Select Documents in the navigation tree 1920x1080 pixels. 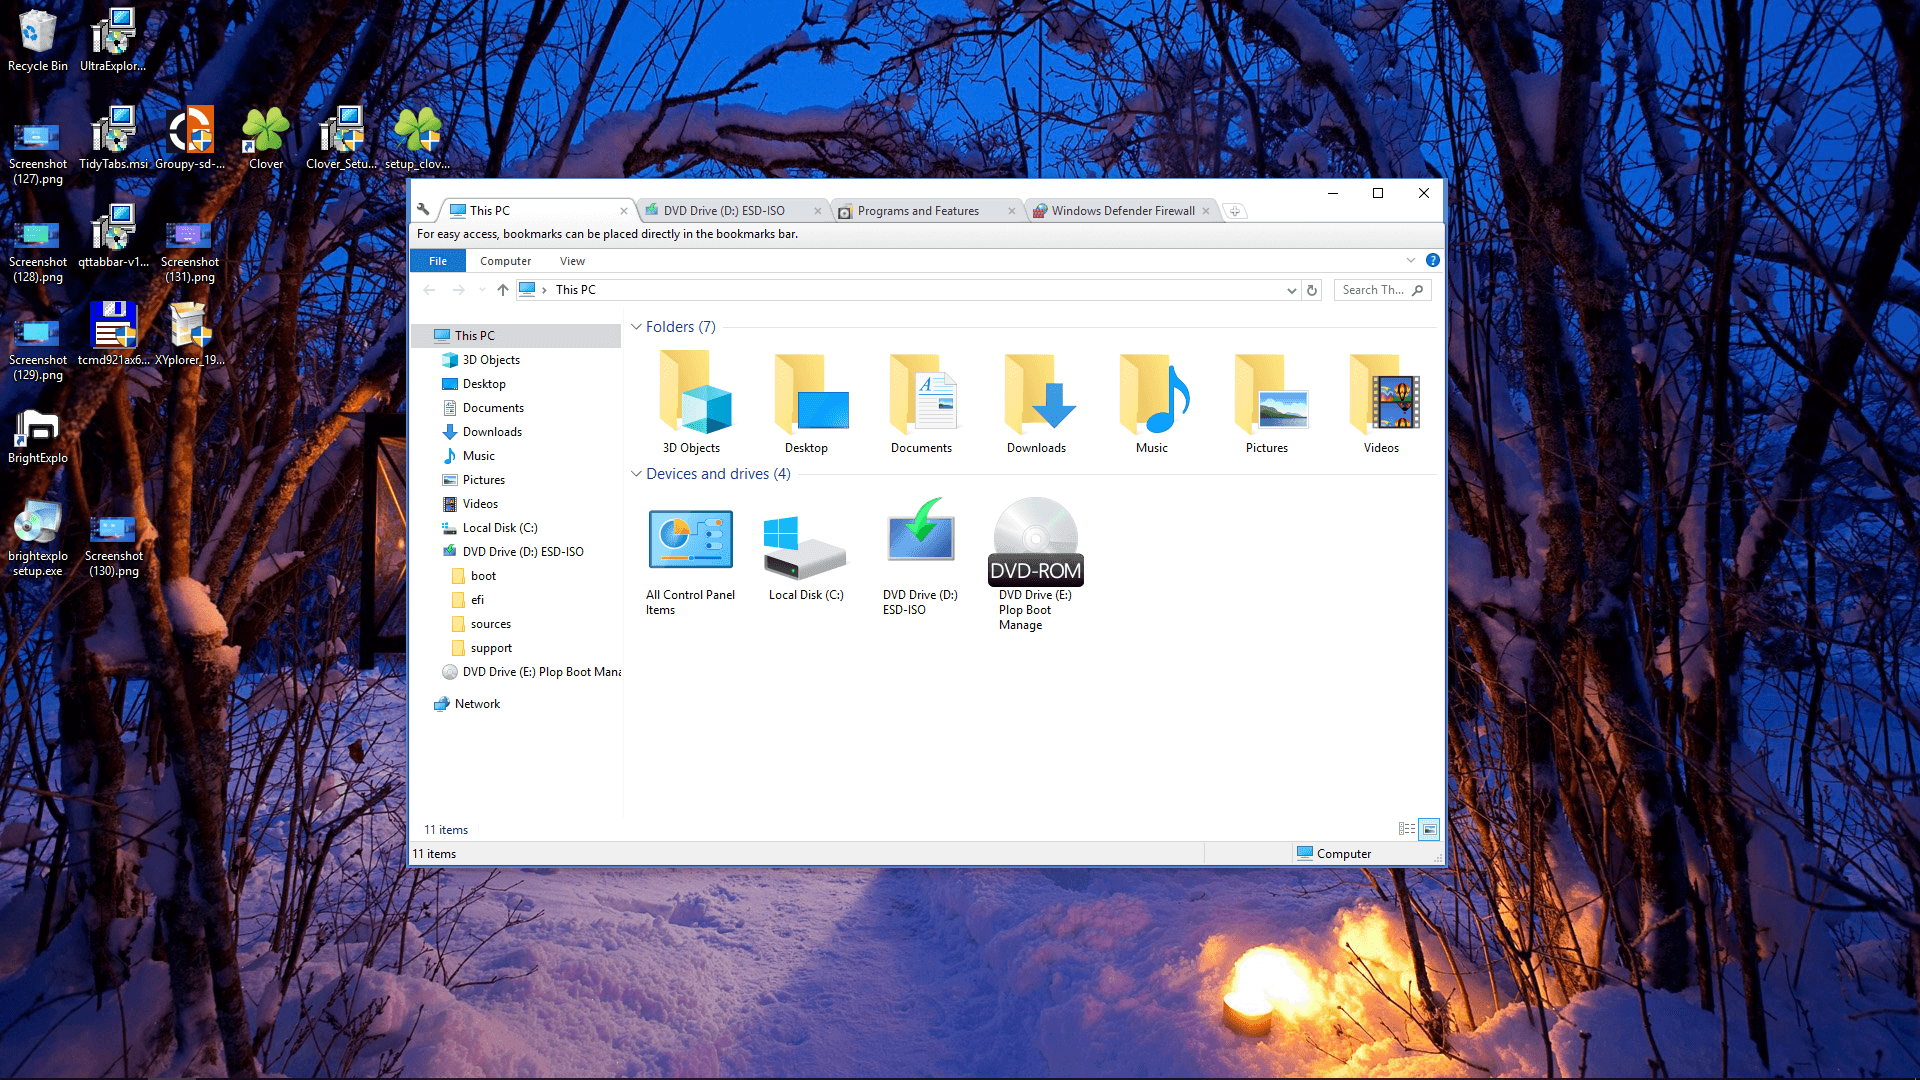coord(492,408)
